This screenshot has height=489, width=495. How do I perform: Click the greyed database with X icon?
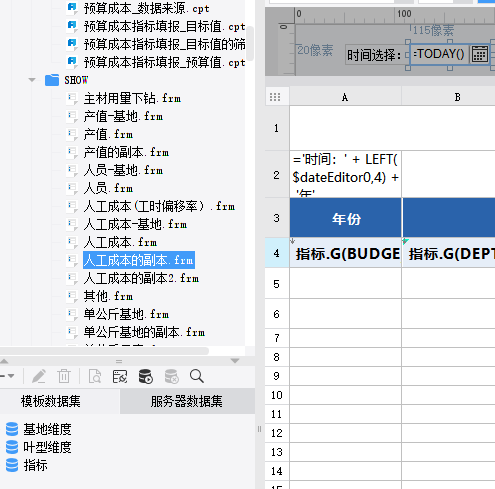pos(172,376)
